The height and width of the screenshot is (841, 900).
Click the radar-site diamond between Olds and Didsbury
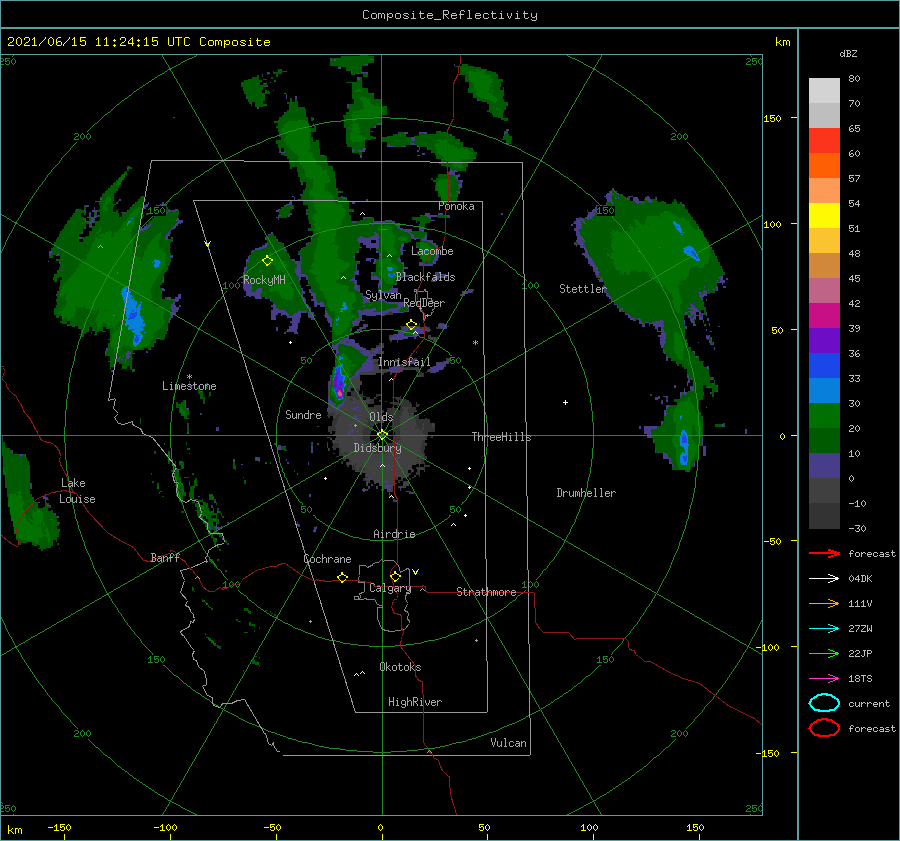point(382,435)
